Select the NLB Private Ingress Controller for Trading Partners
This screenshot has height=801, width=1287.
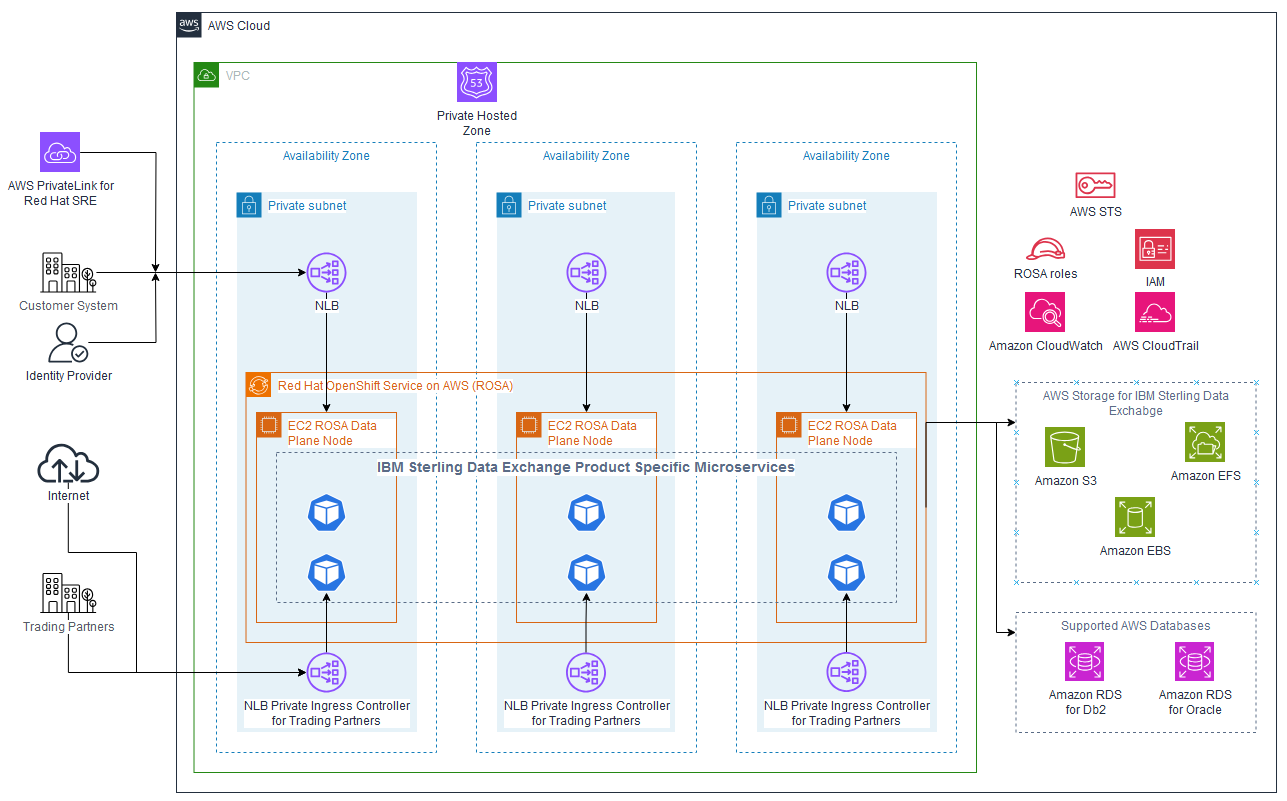tap(326, 672)
